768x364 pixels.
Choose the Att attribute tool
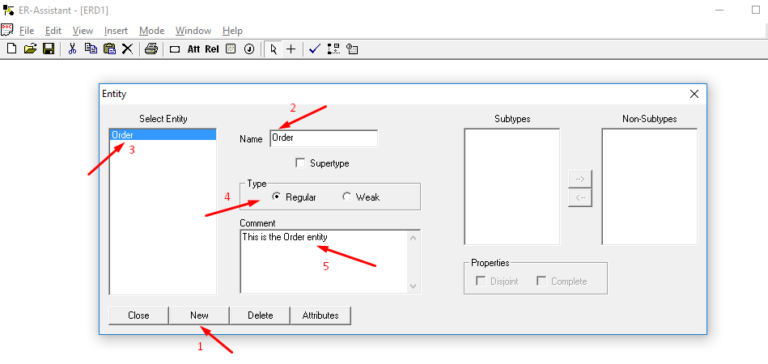[193, 49]
